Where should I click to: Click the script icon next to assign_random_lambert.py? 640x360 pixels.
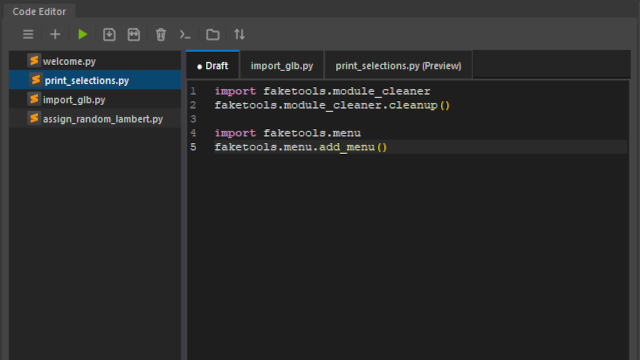click(34, 118)
